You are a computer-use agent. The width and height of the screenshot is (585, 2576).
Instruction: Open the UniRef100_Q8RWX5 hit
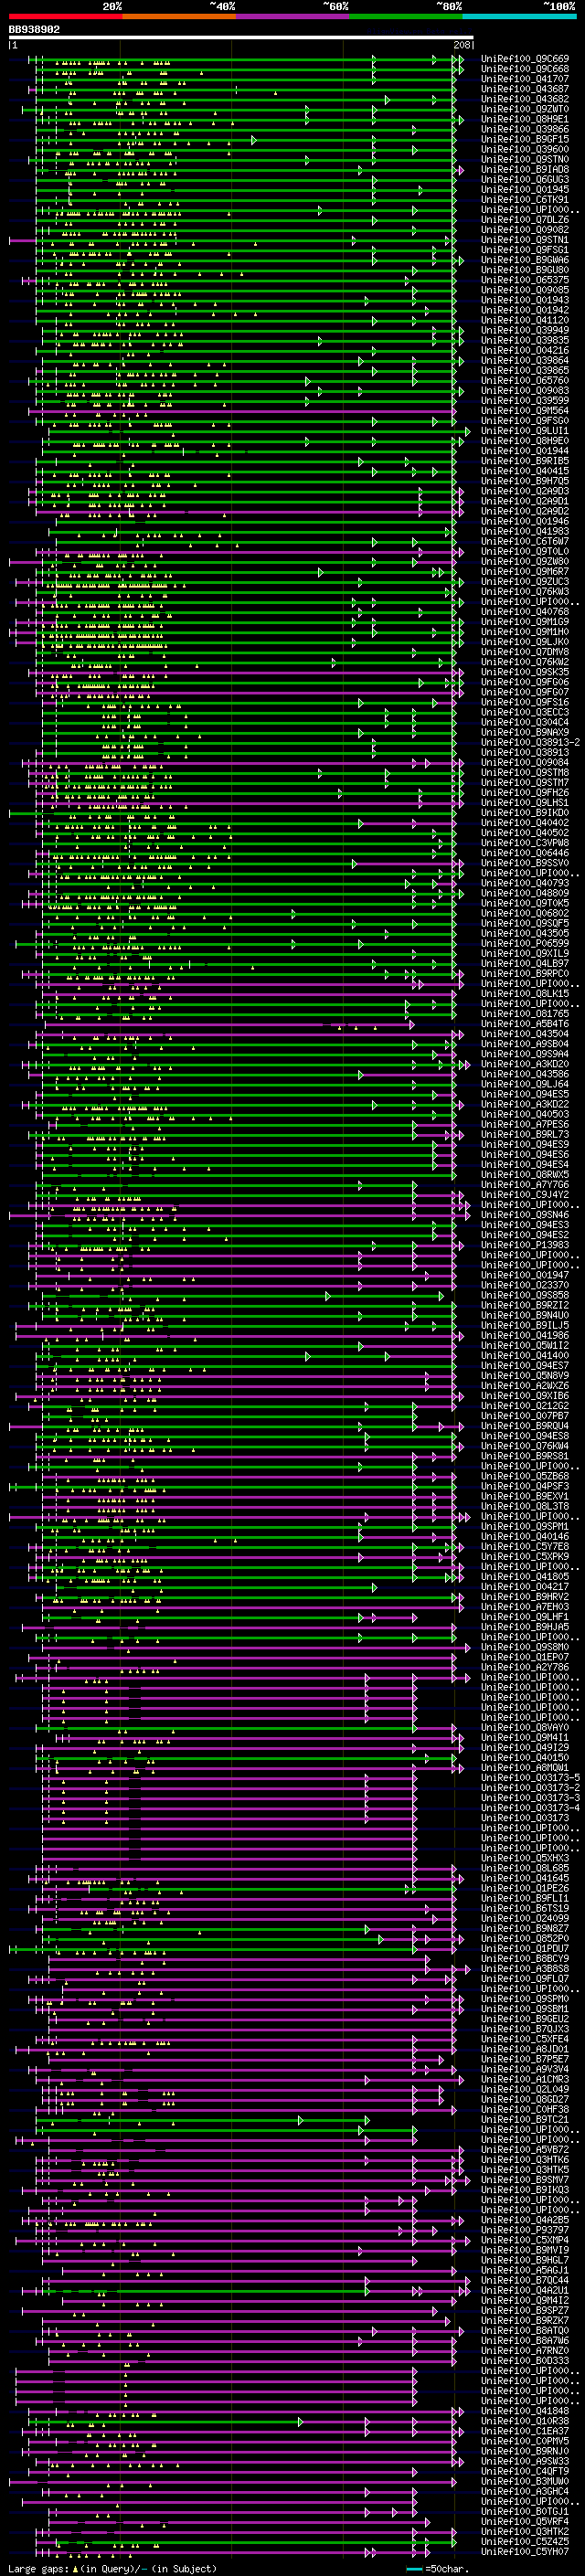pyautogui.click(x=525, y=1175)
